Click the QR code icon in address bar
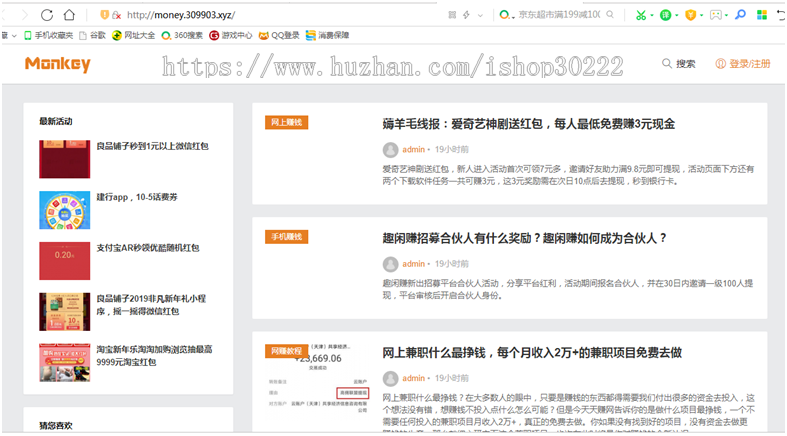The width and height of the screenshot is (787, 436). [452, 15]
